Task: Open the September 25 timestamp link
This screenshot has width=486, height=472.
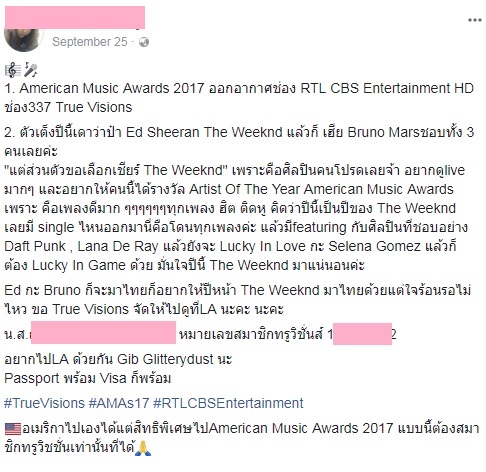Action: pyautogui.click(x=90, y=42)
